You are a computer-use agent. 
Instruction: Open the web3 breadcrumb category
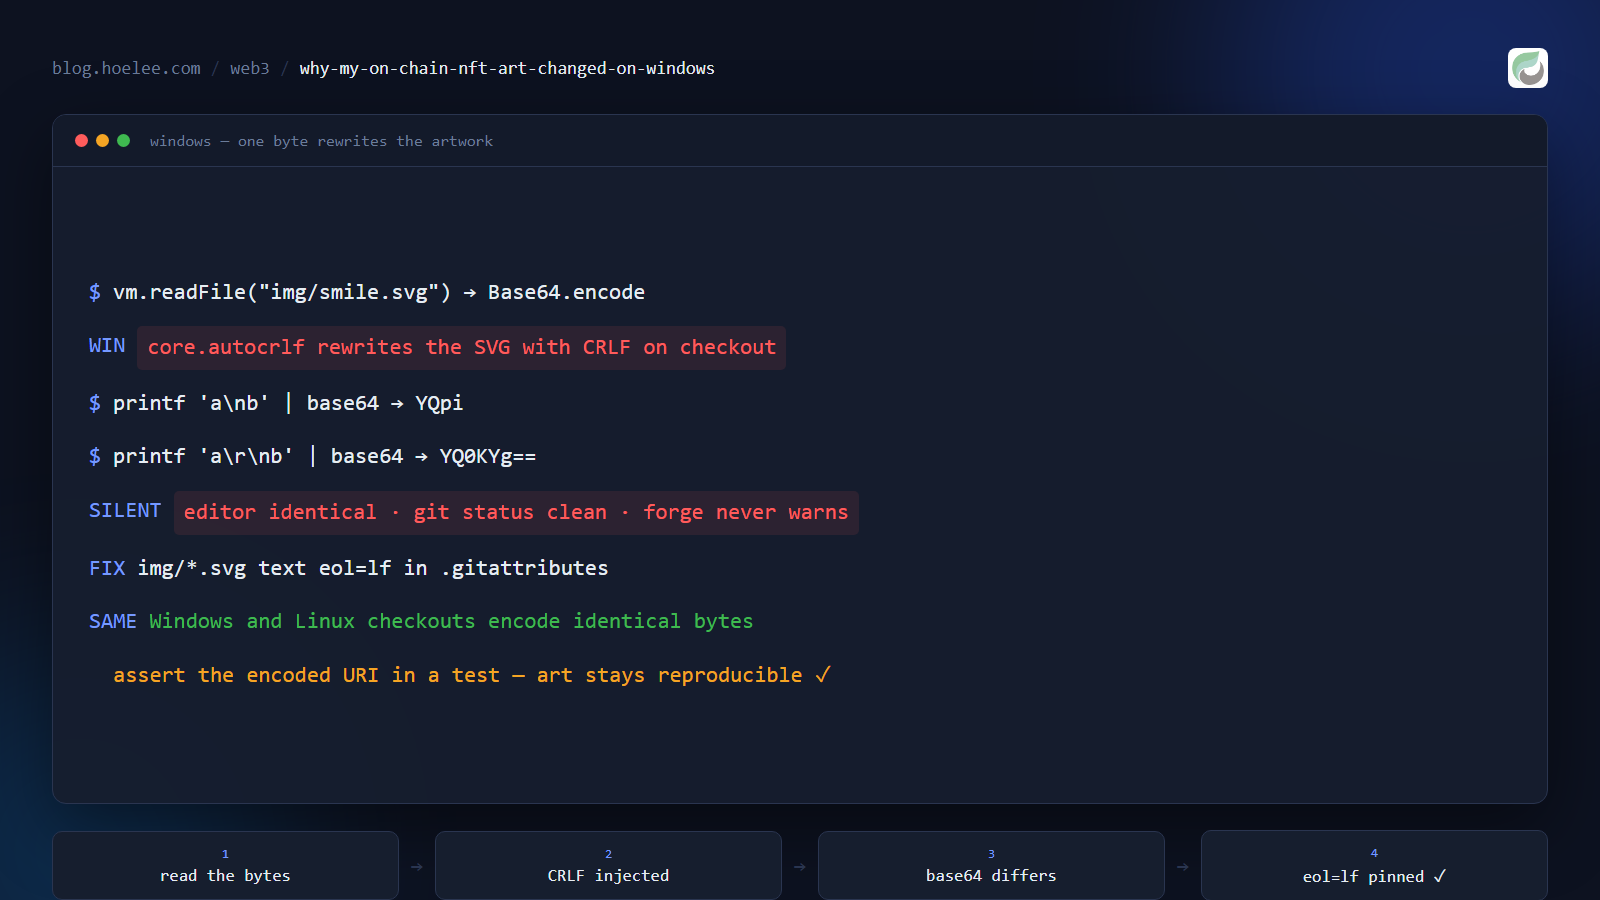(x=249, y=68)
